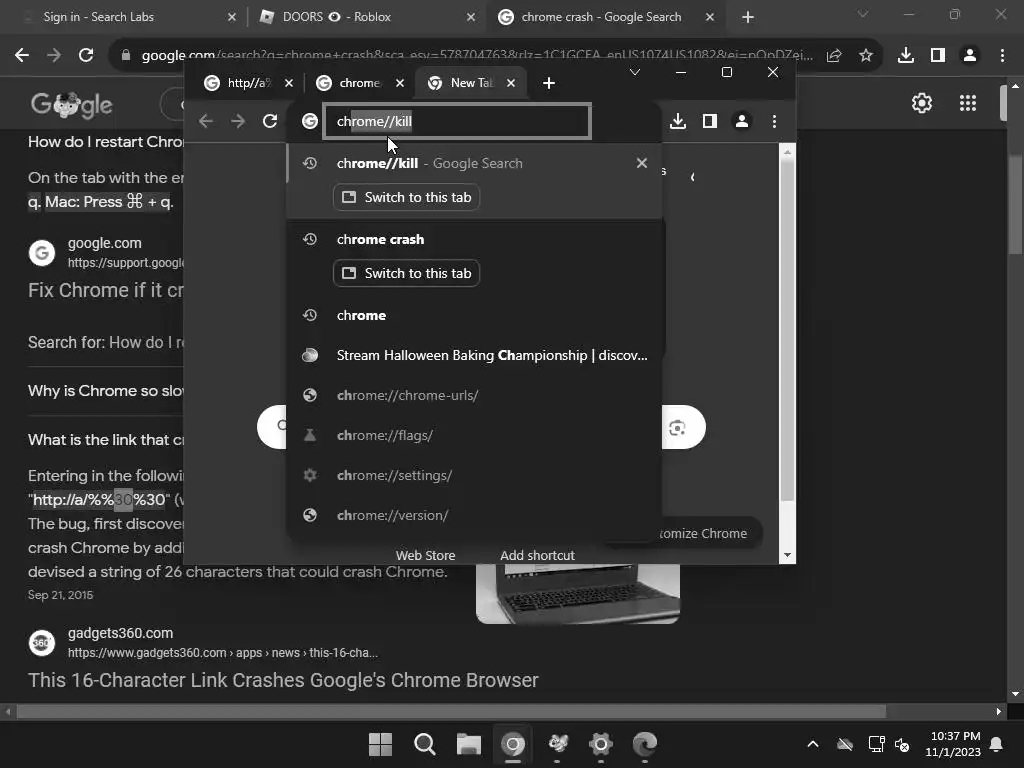Expand Why is Chrome so slow question
The image size is (1024, 768).
(106, 391)
